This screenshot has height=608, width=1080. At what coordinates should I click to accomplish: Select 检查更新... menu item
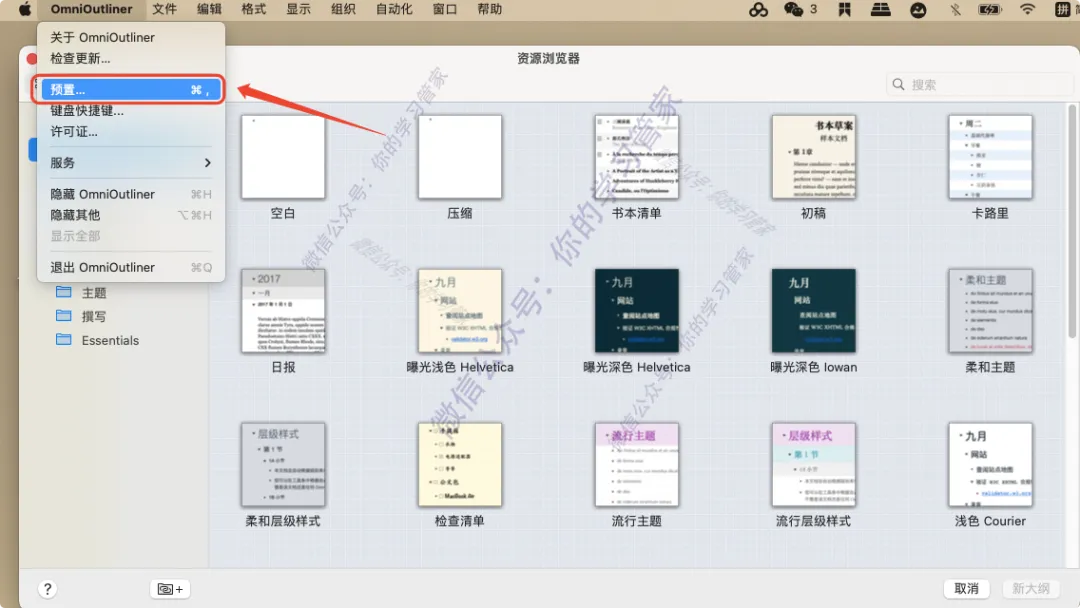click(131, 59)
